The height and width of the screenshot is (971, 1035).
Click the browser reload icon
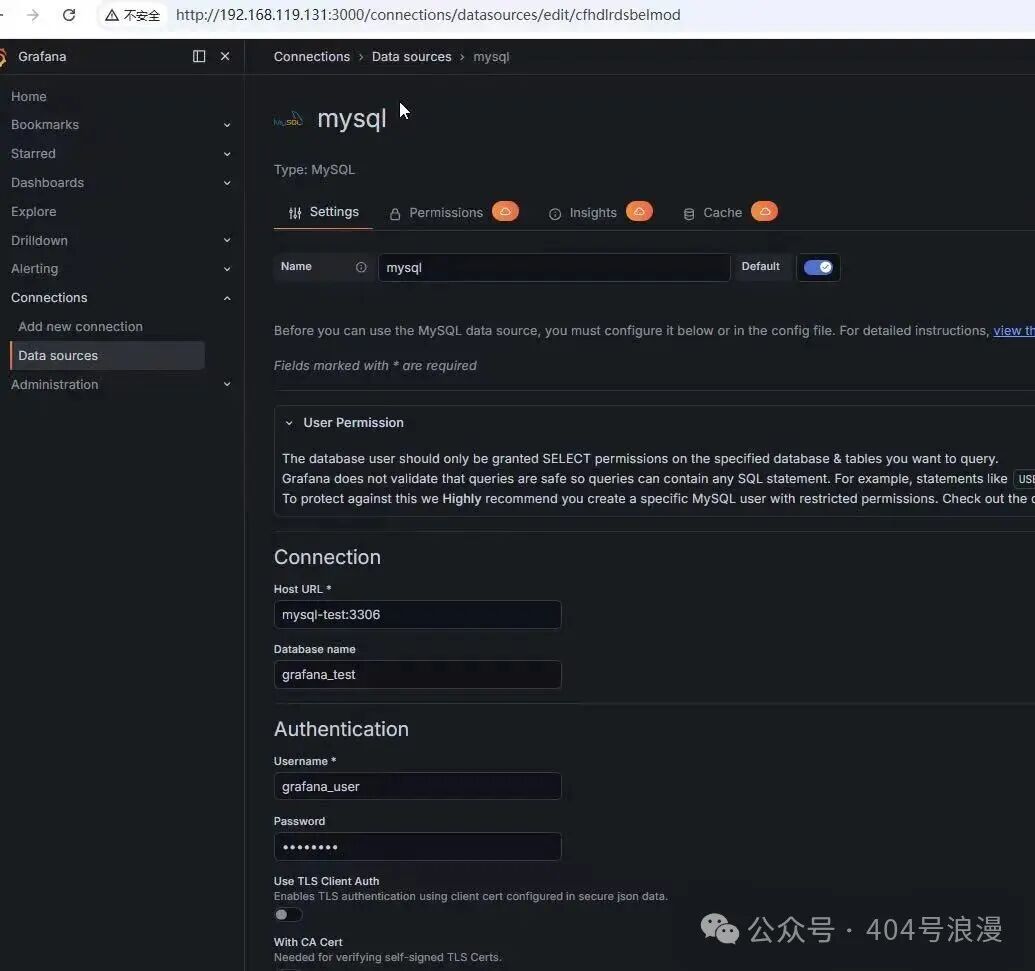coord(69,15)
